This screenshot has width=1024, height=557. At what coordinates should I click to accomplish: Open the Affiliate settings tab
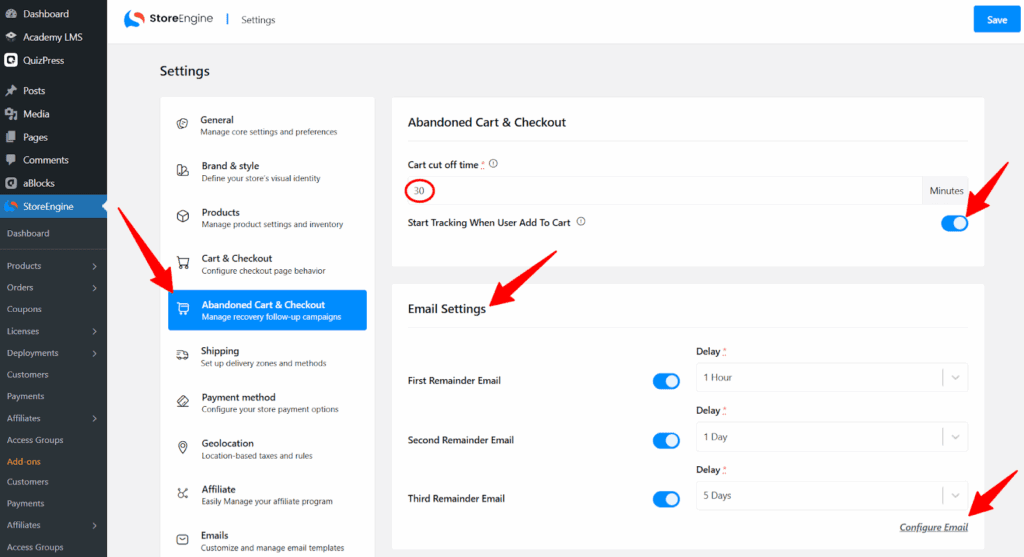point(267,495)
